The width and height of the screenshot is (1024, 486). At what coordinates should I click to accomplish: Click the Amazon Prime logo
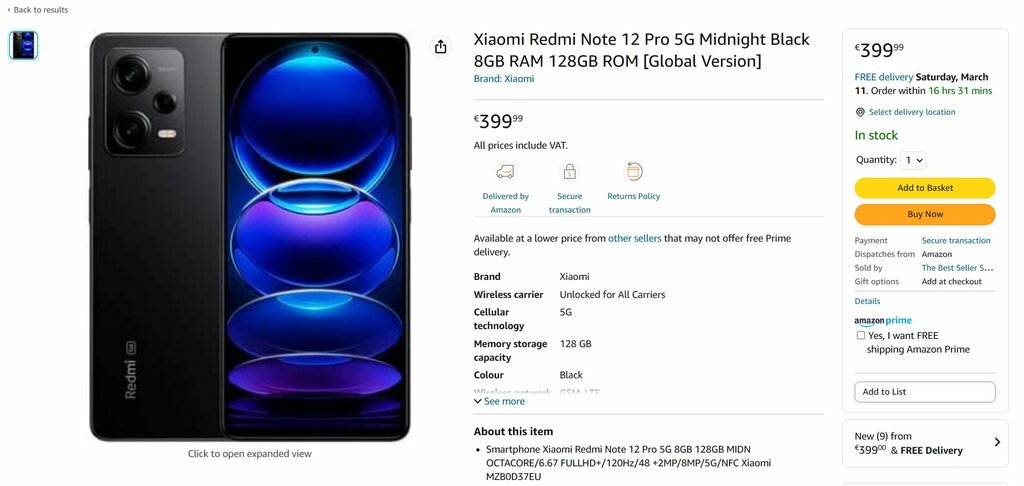(x=882, y=321)
